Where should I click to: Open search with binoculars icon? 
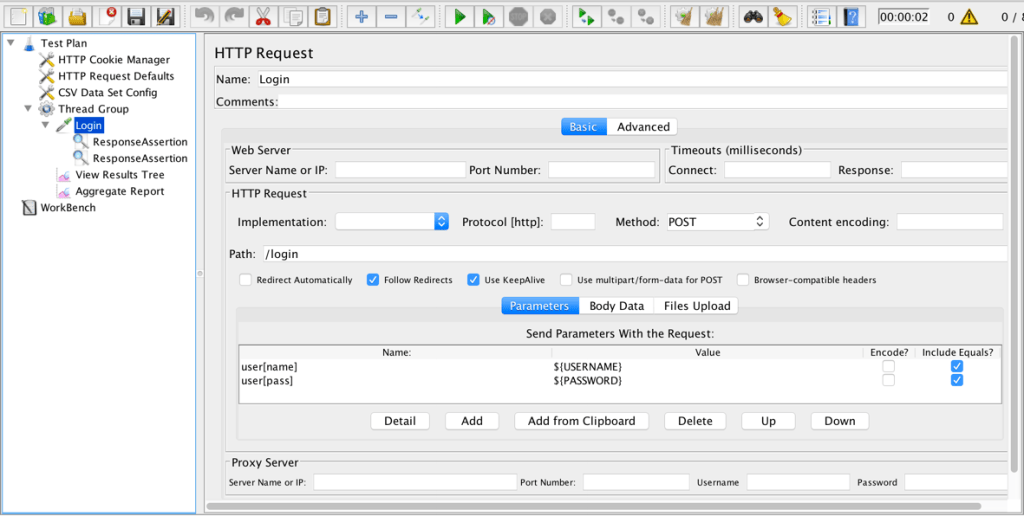pos(754,16)
